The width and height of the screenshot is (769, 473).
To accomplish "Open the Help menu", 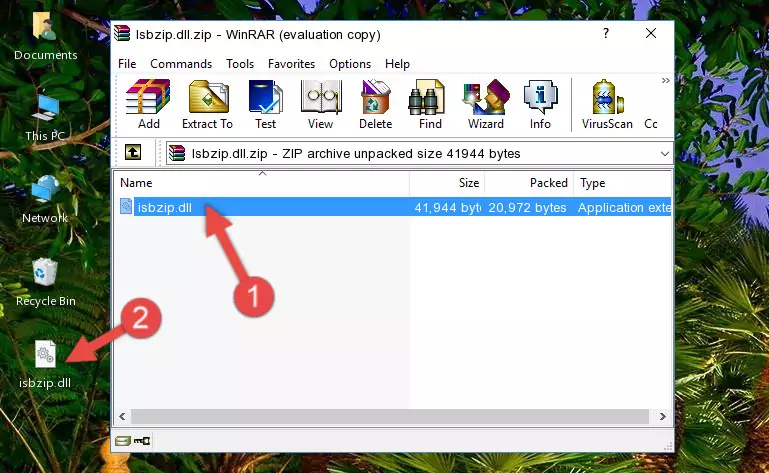I will coord(397,64).
